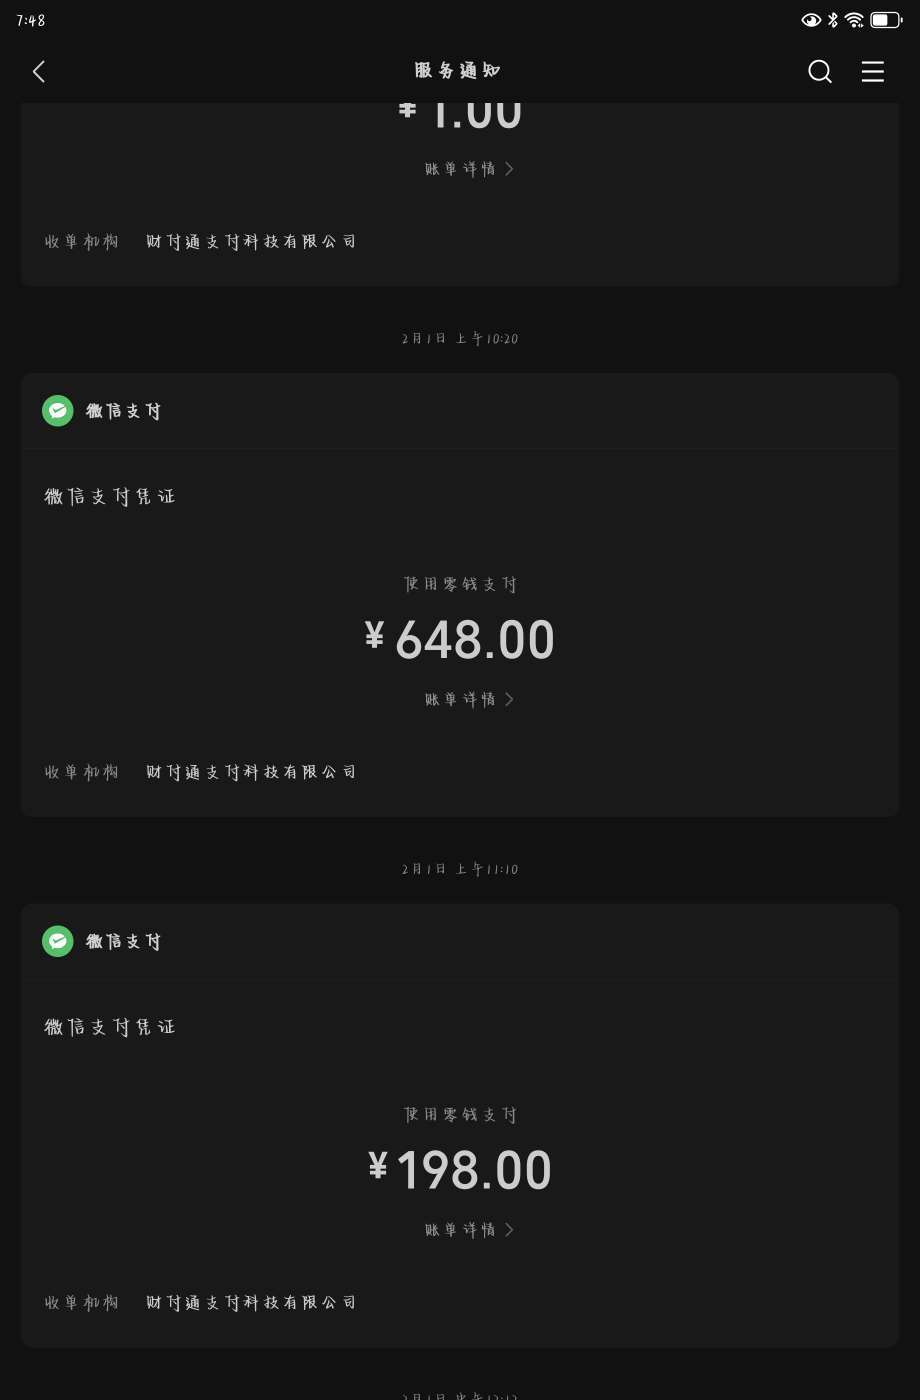
Task: Tap the battery indicator icon
Action: coord(886,20)
